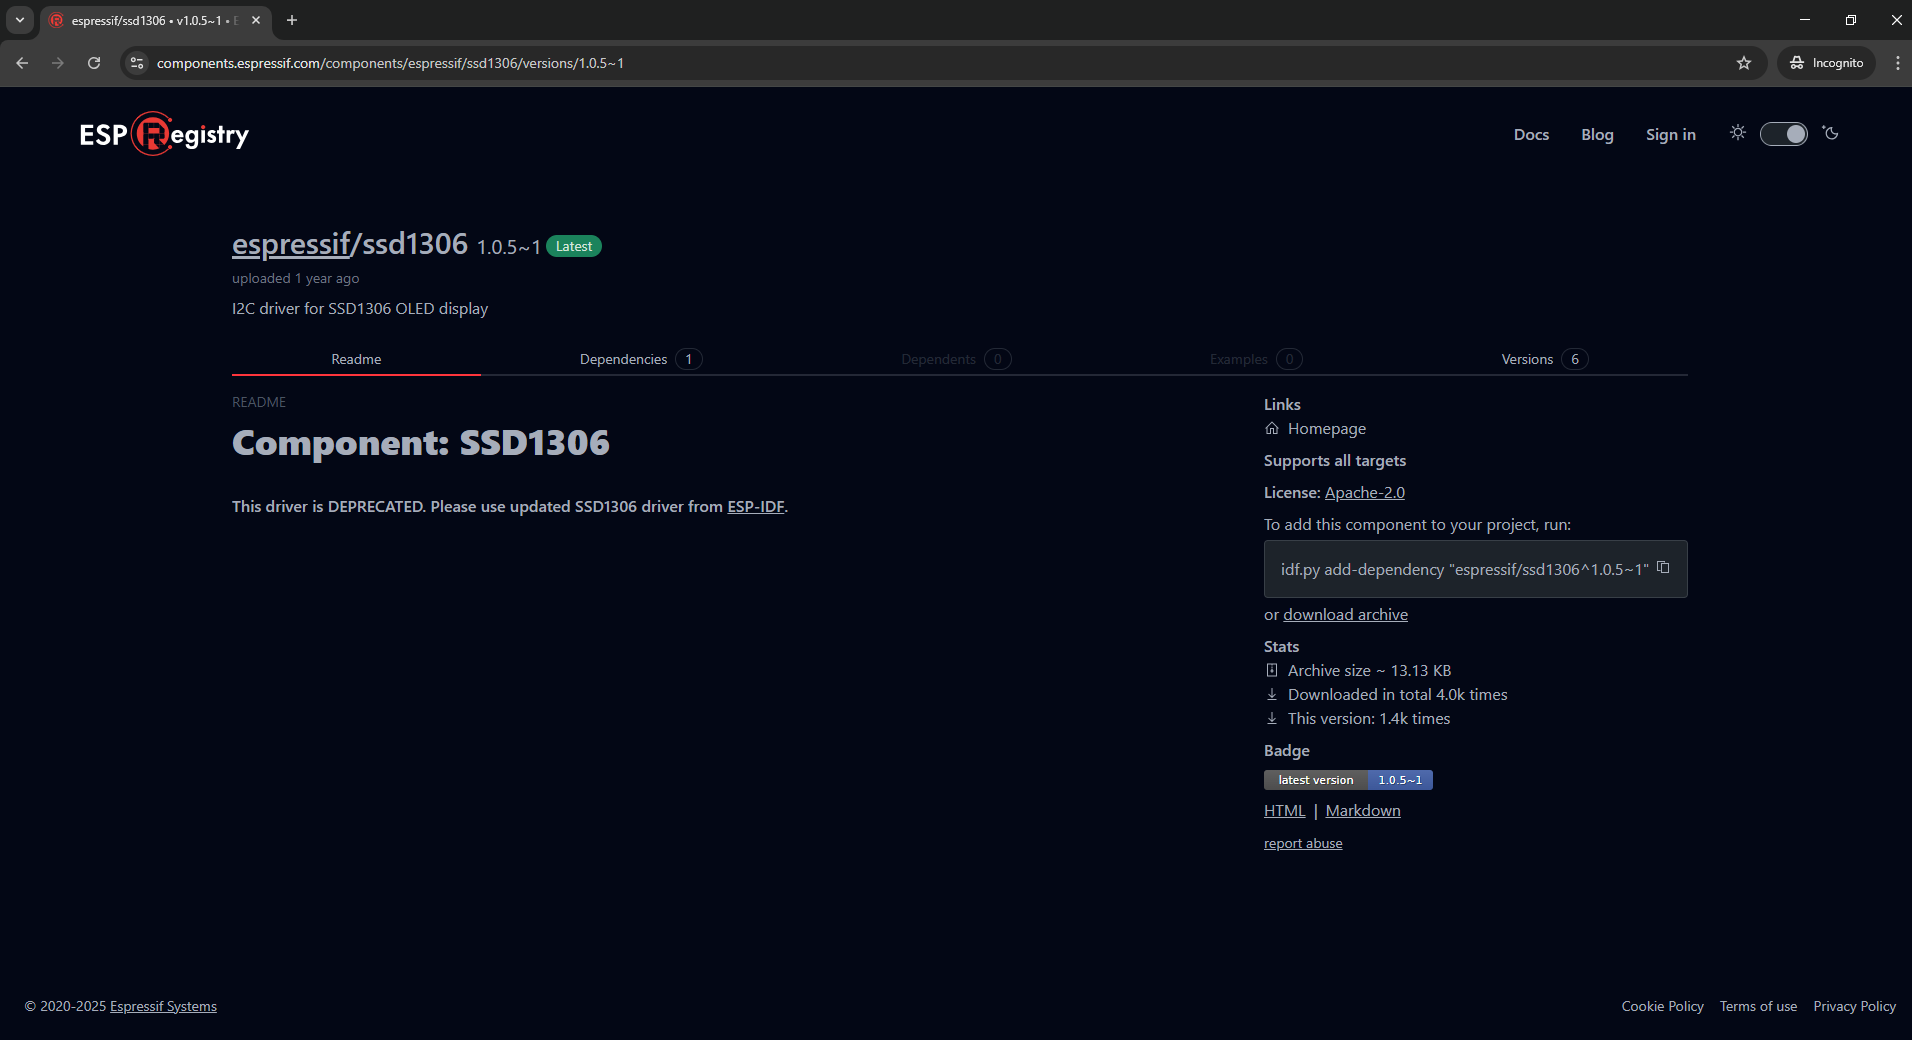Click the sun light-mode icon
The height and width of the screenshot is (1040, 1912).
1738,133
